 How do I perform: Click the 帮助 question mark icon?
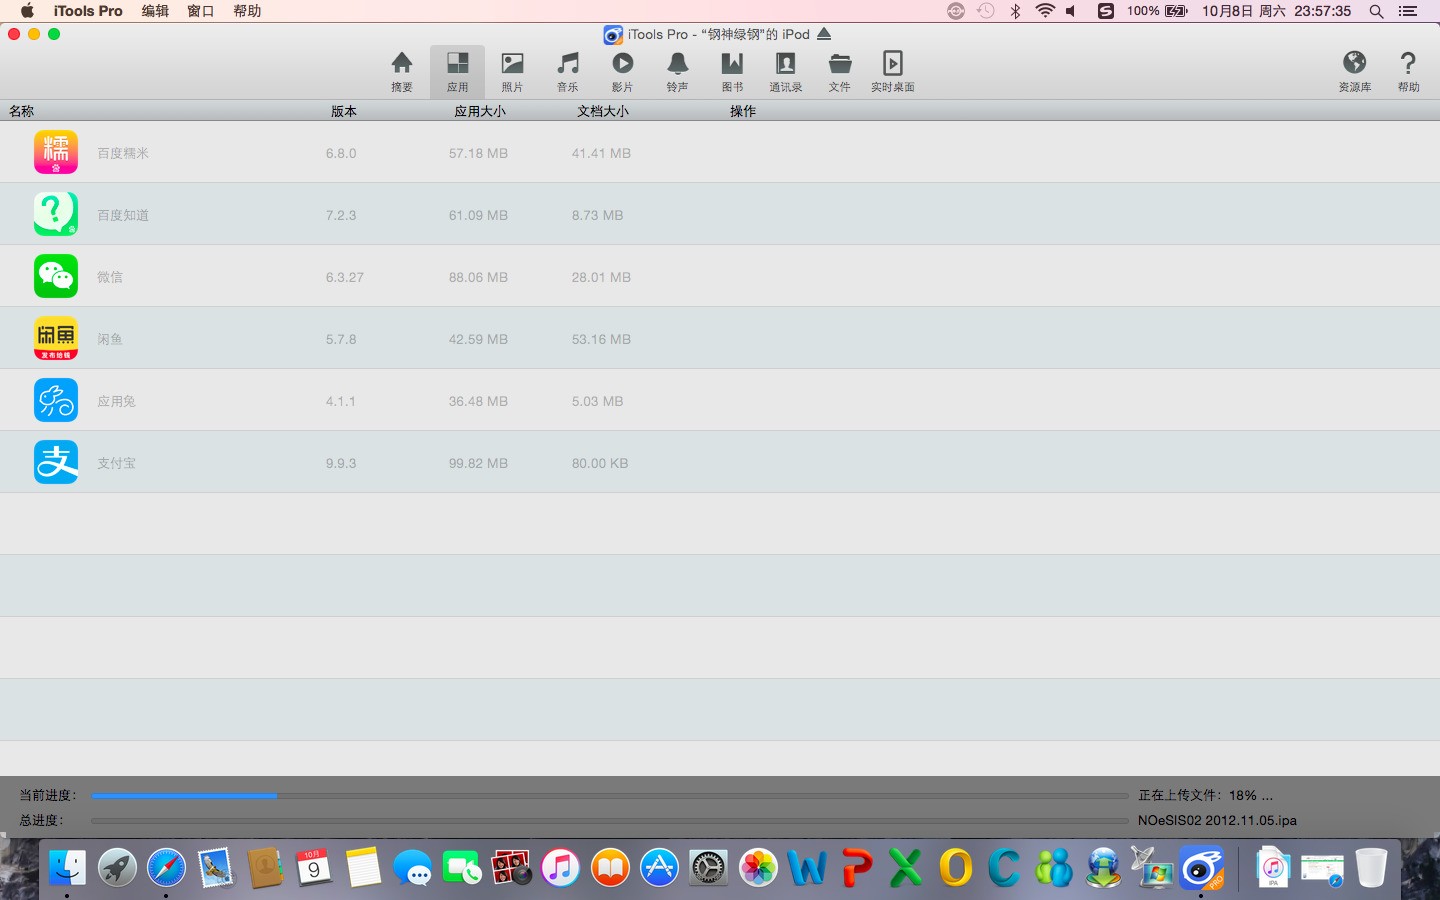click(x=1408, y=71)
